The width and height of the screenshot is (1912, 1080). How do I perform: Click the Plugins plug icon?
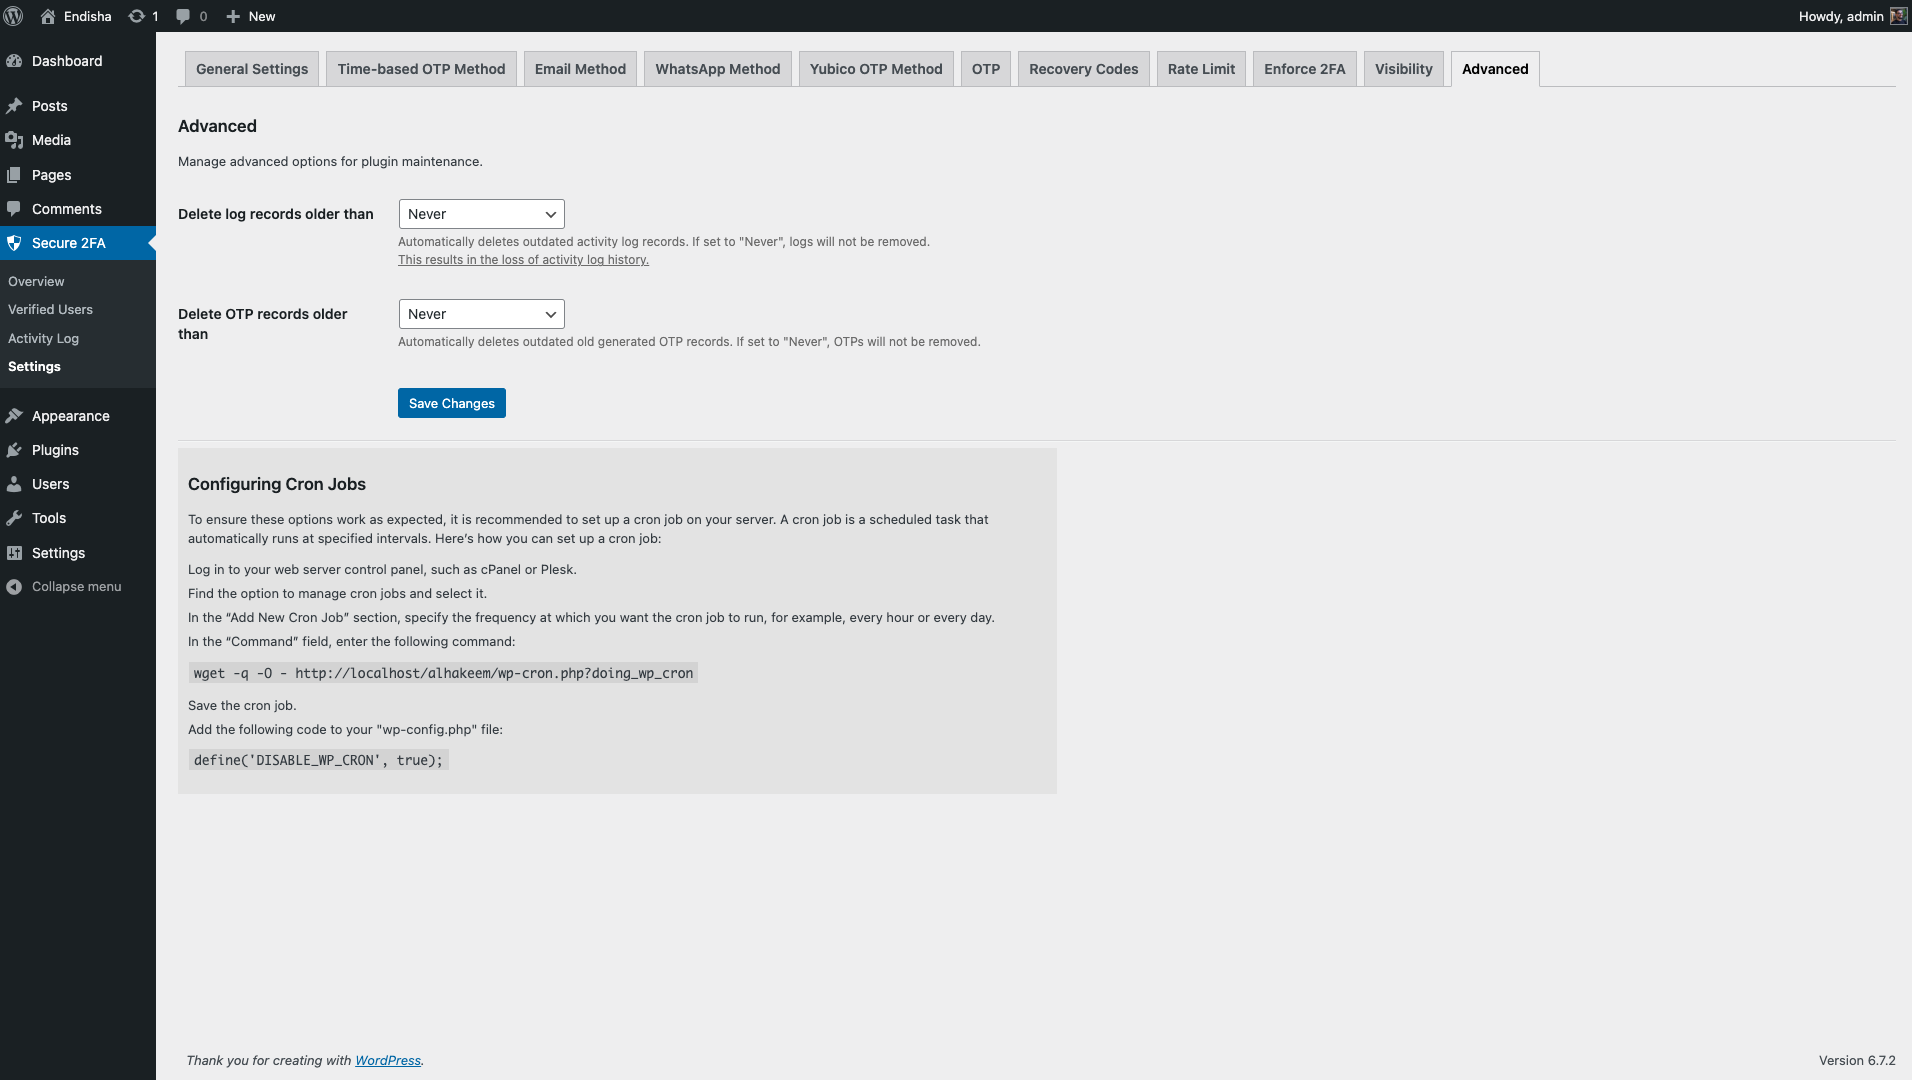tap(14, 450)
